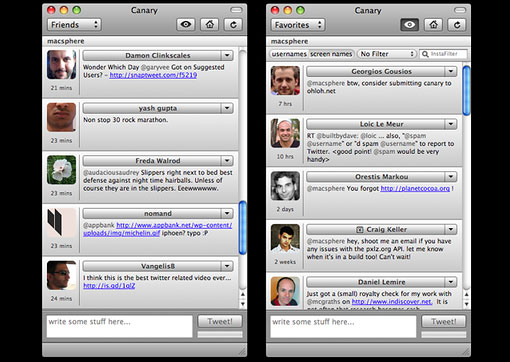Click the left window scrollbar thumb
The width and height of the screenshot is (510, 362).
coord(243,227)
